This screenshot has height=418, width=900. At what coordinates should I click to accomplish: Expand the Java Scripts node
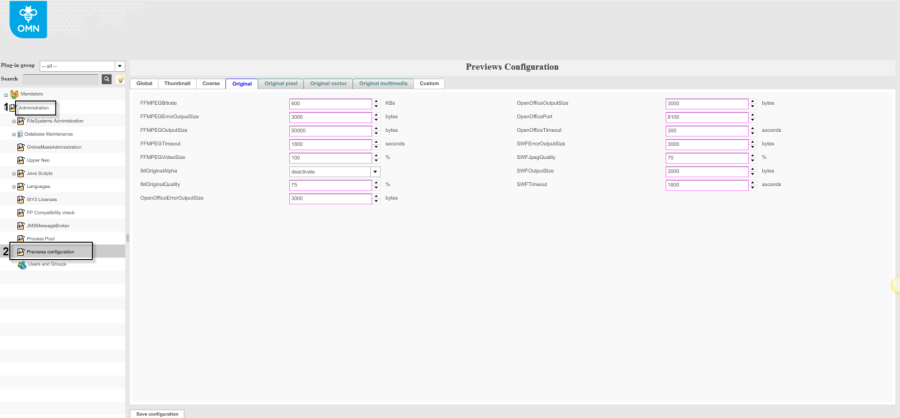tap(14, 173)
